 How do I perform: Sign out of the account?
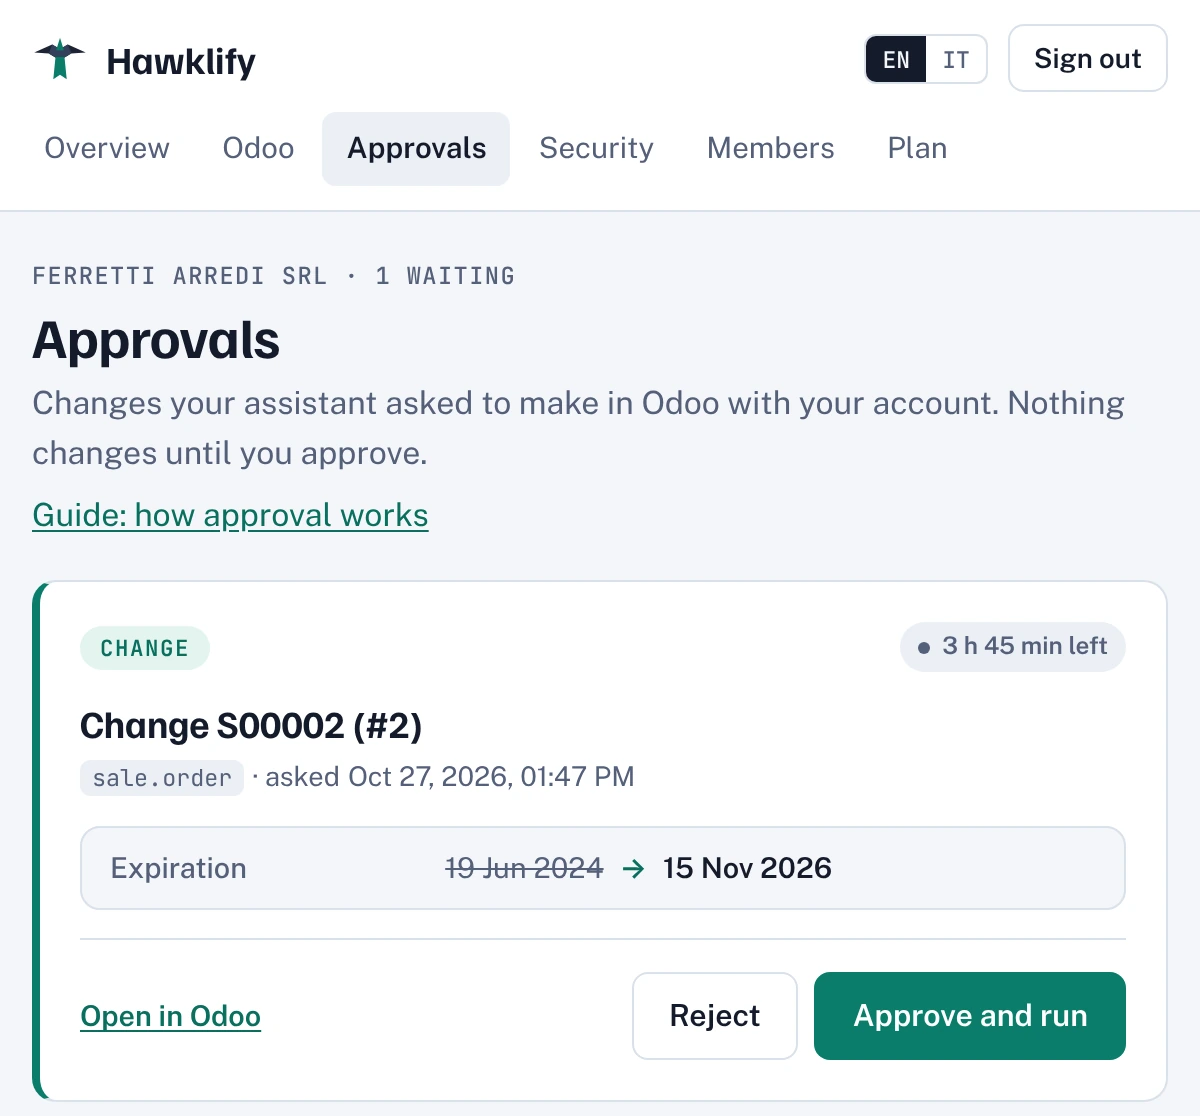[1087, 59]
